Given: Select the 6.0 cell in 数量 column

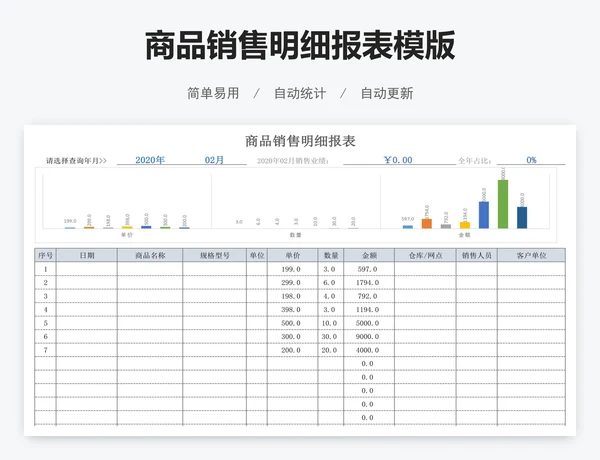Looking at the screenshot, I should pyautogui.click(x=331, y=282).
